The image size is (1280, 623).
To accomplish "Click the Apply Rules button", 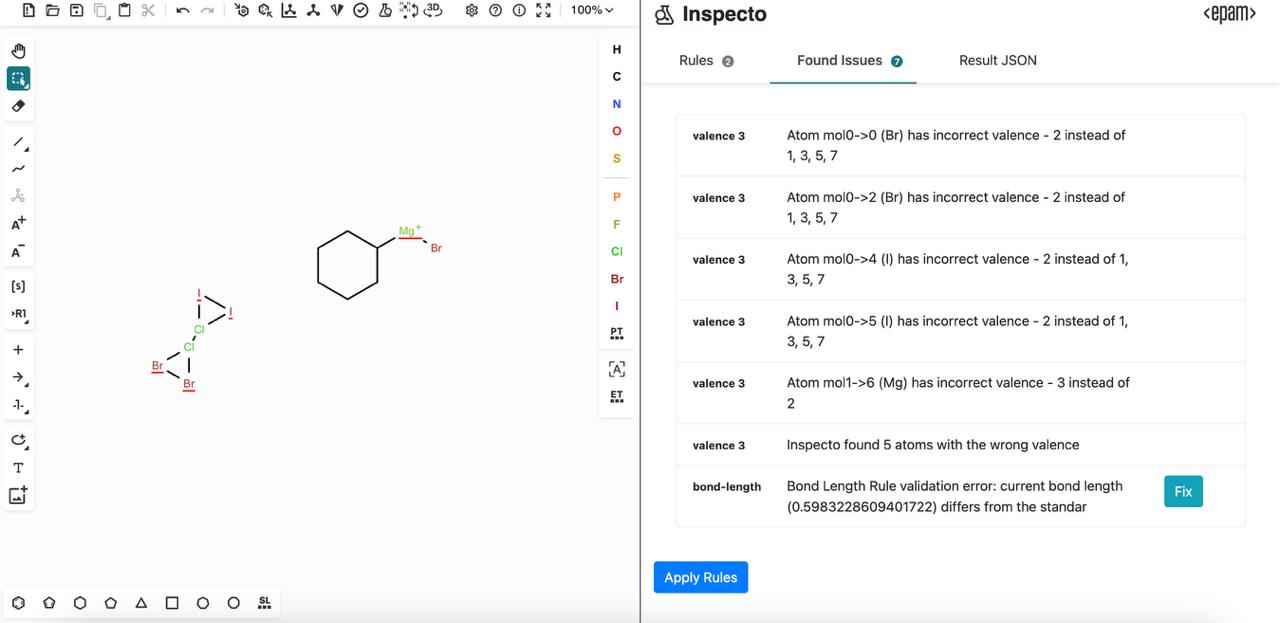I will tap(700, 577).
